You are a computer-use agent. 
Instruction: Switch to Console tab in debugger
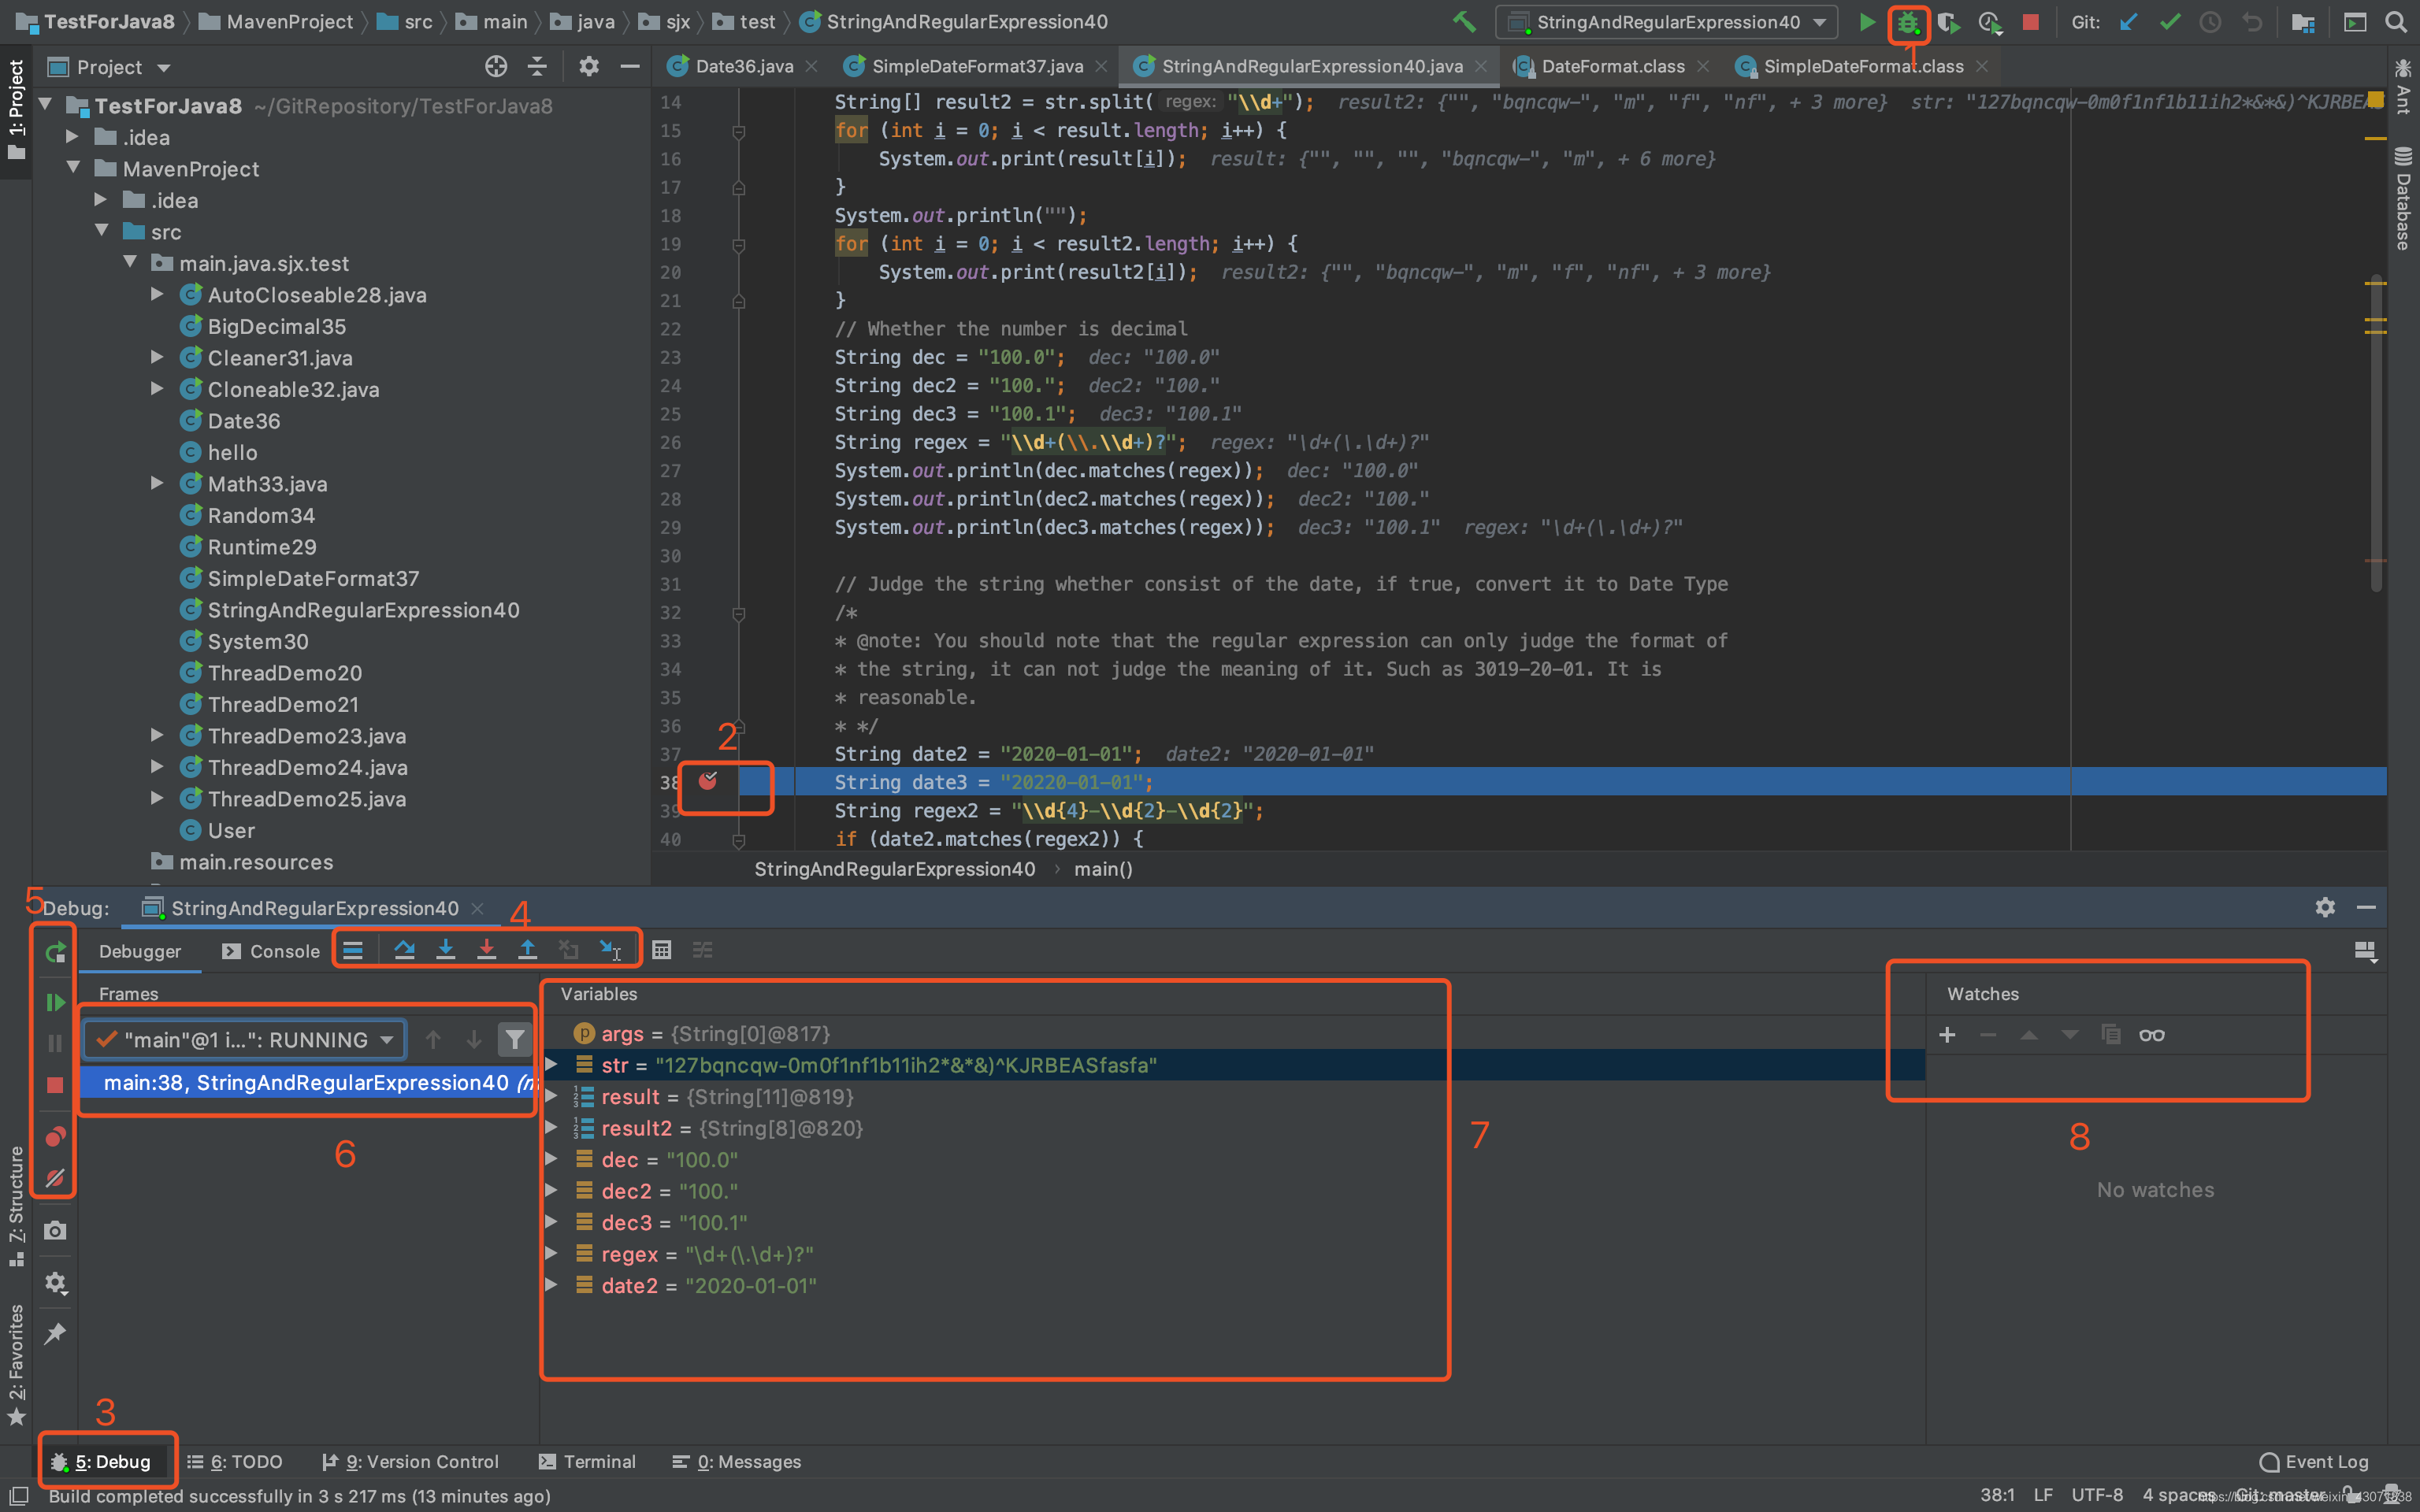[271, 951]
